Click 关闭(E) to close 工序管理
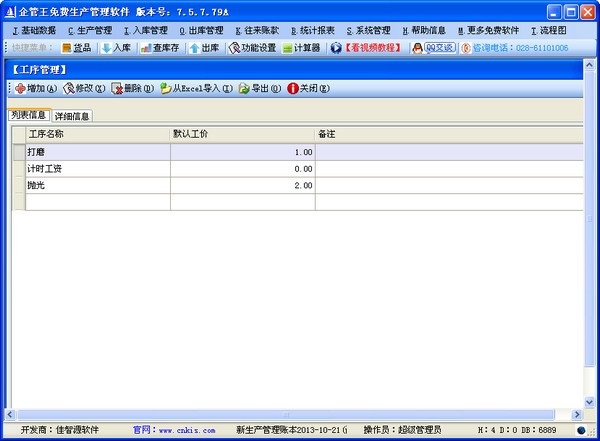 [x=308, y=88]
